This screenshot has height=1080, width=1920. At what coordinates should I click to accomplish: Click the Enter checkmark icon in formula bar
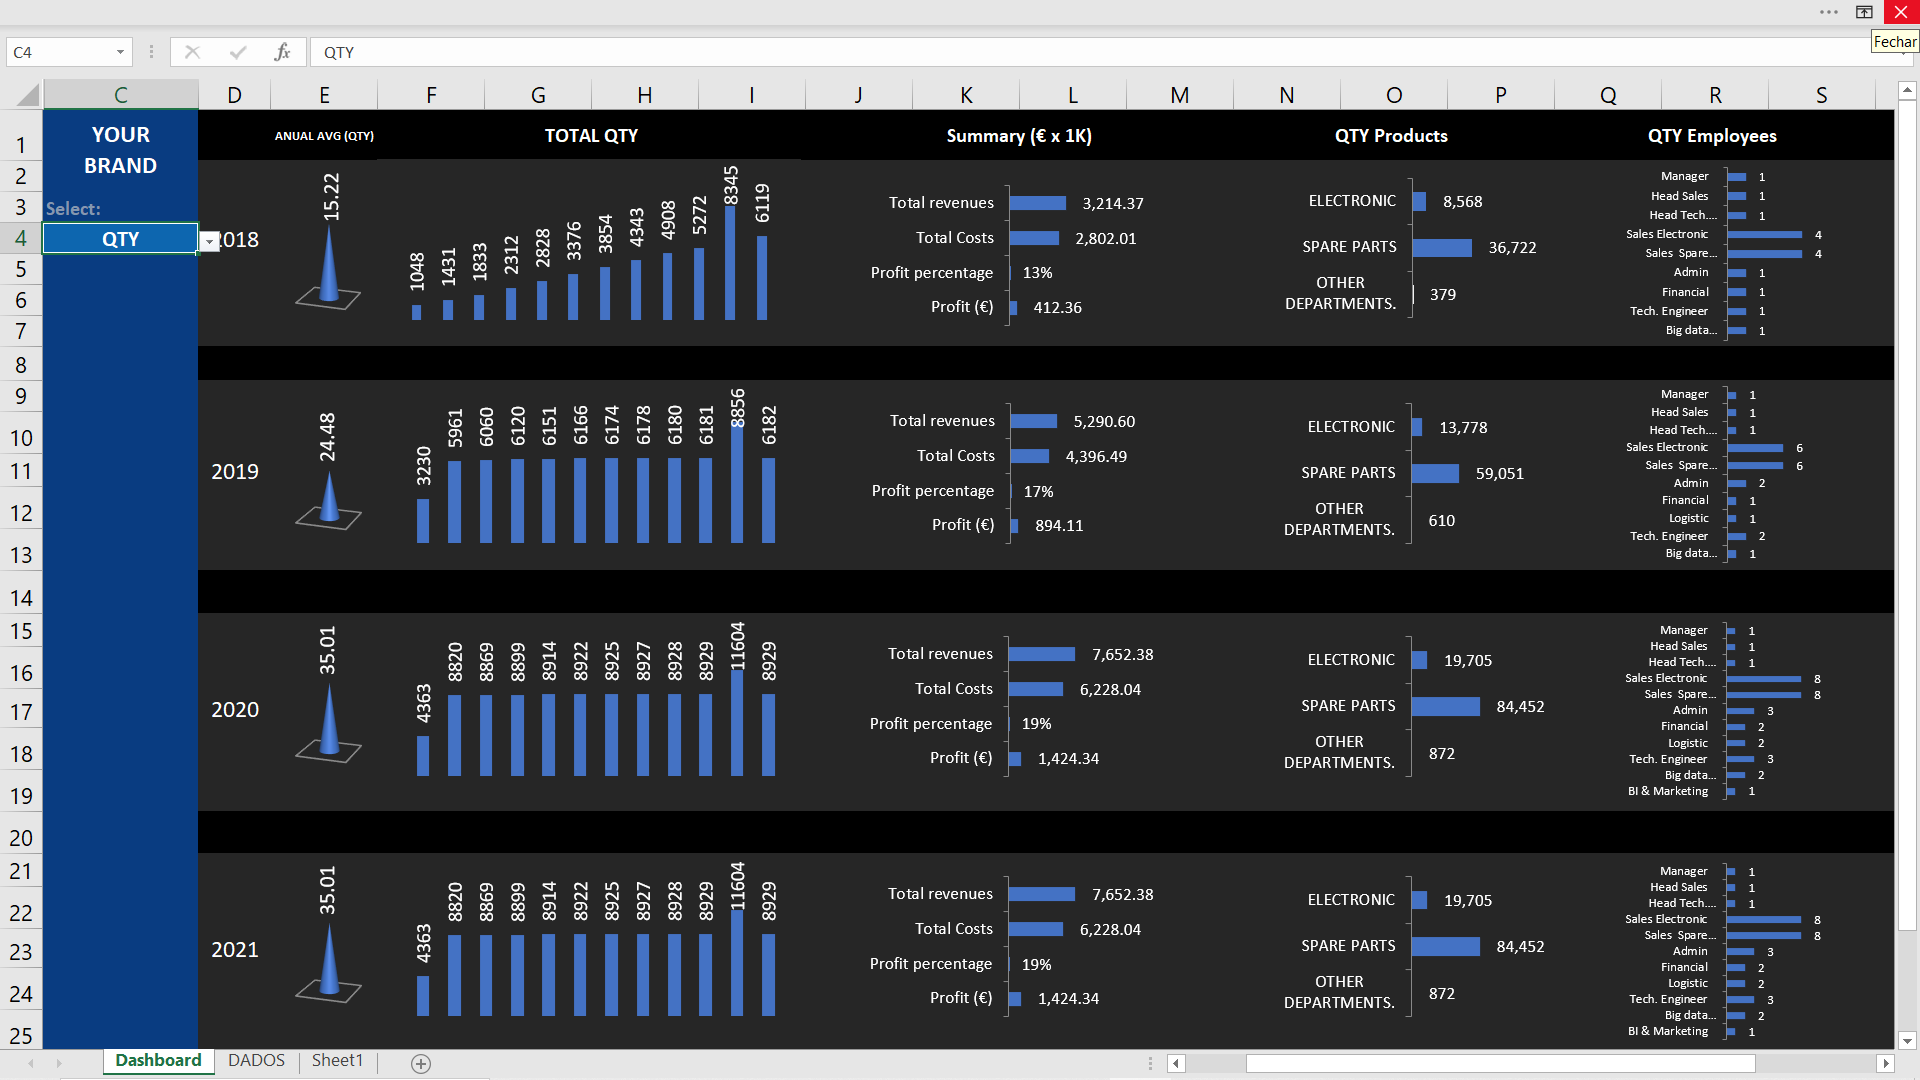(238, 52)
